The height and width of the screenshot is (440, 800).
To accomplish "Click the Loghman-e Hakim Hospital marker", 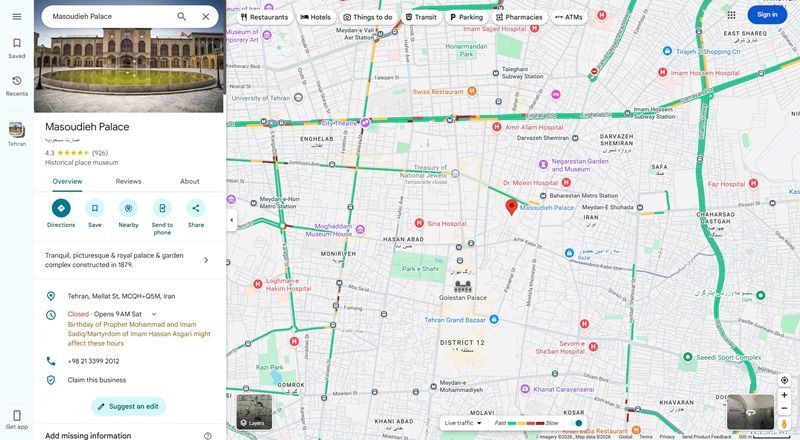I will (258, 284).
